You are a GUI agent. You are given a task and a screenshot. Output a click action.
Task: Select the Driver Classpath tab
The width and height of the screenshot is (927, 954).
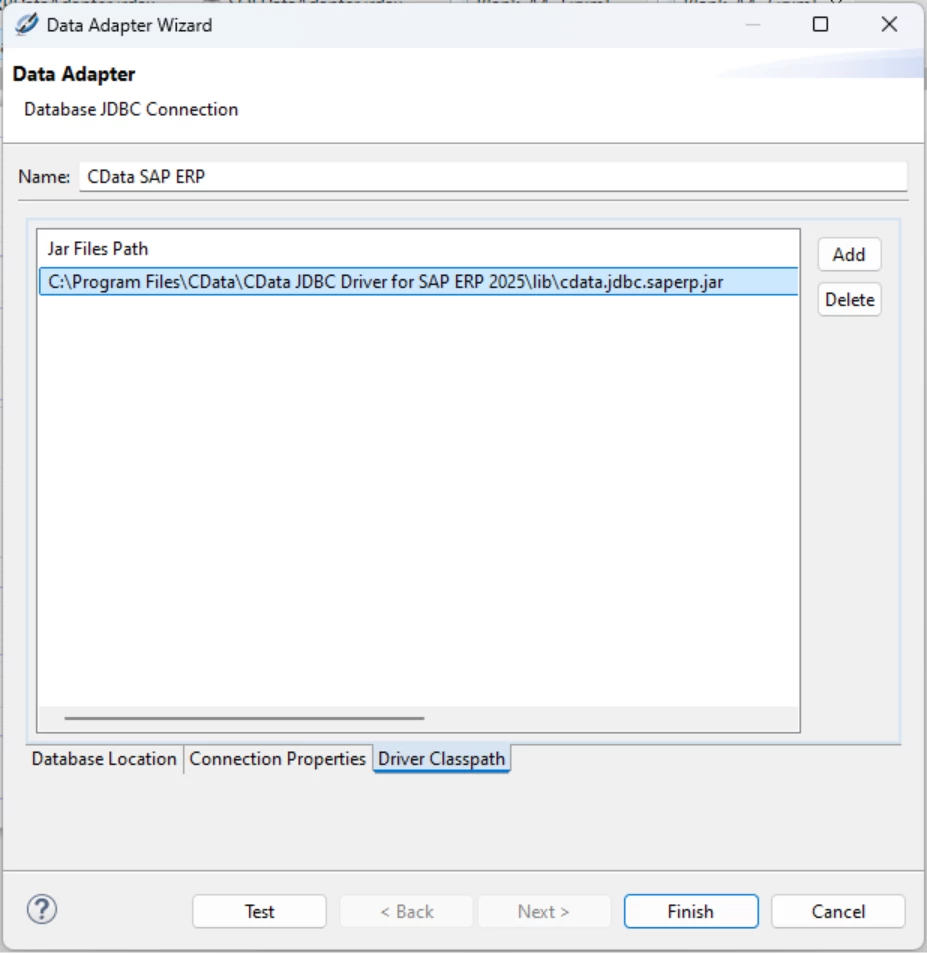[x=442, y=759]
